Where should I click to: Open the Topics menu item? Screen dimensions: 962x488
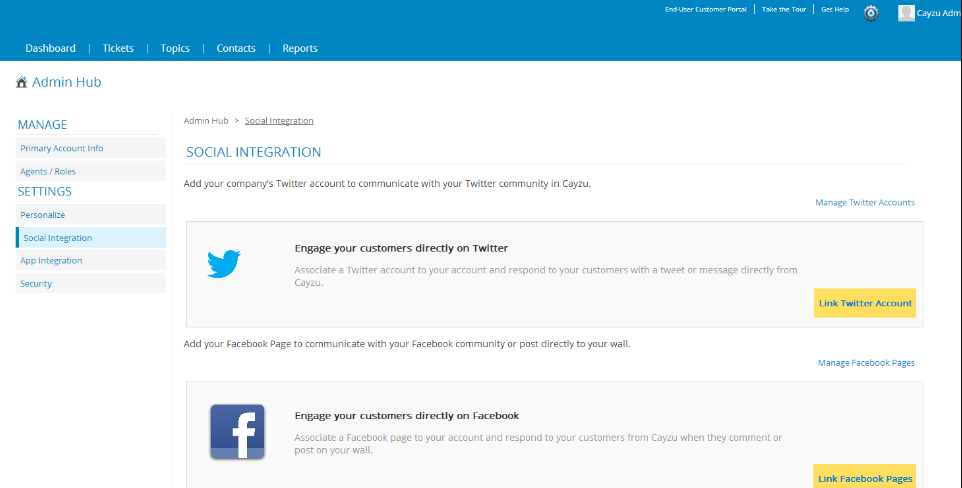click(x=175, y=48)
